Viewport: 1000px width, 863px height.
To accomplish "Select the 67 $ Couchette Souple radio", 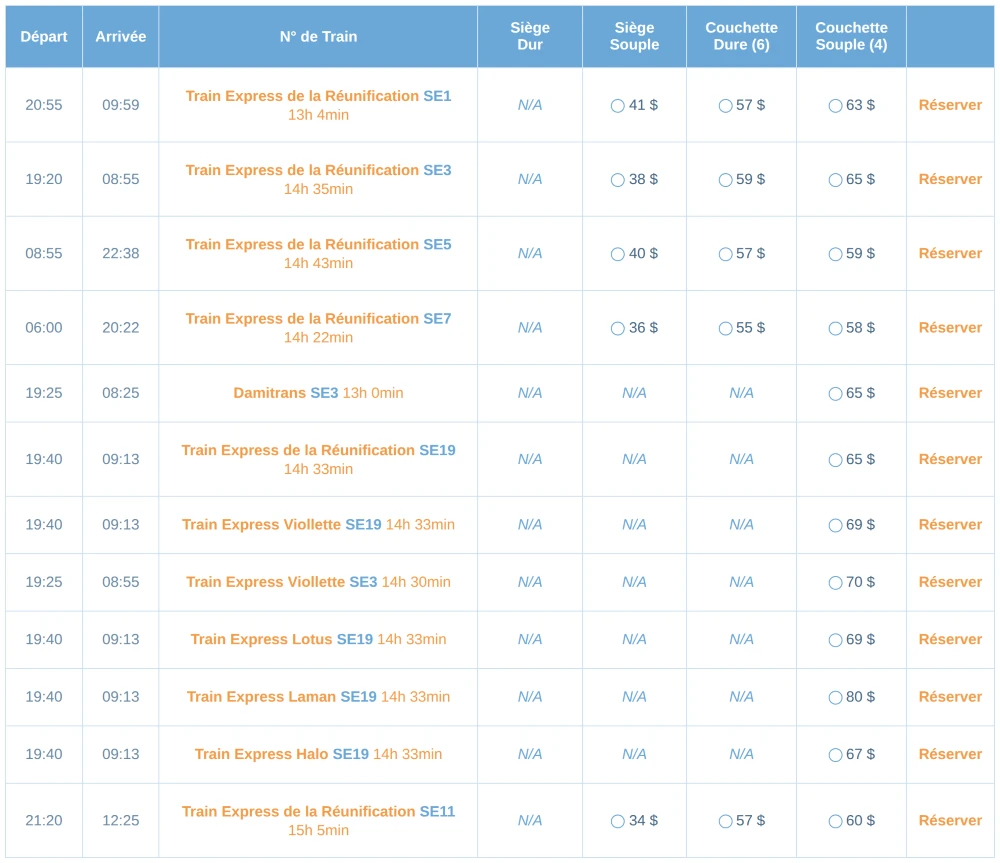I will [x=835, y=755].
